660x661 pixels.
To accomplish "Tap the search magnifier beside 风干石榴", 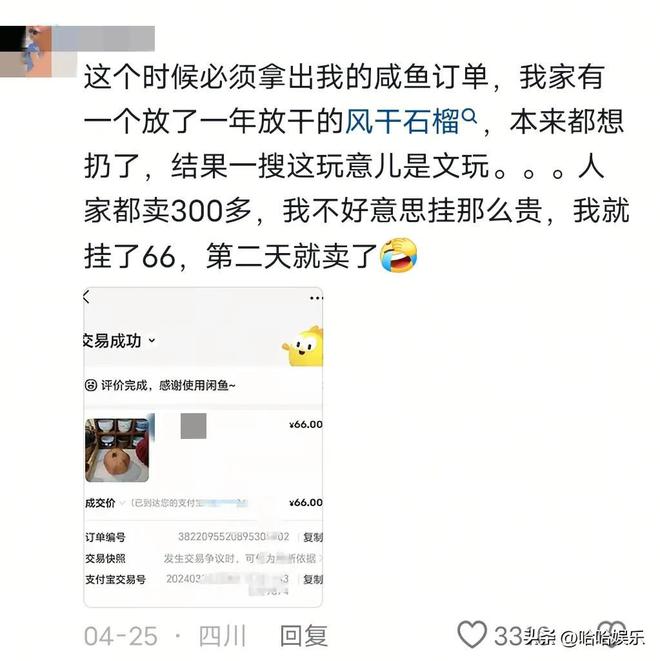I will tap(469, 116).
